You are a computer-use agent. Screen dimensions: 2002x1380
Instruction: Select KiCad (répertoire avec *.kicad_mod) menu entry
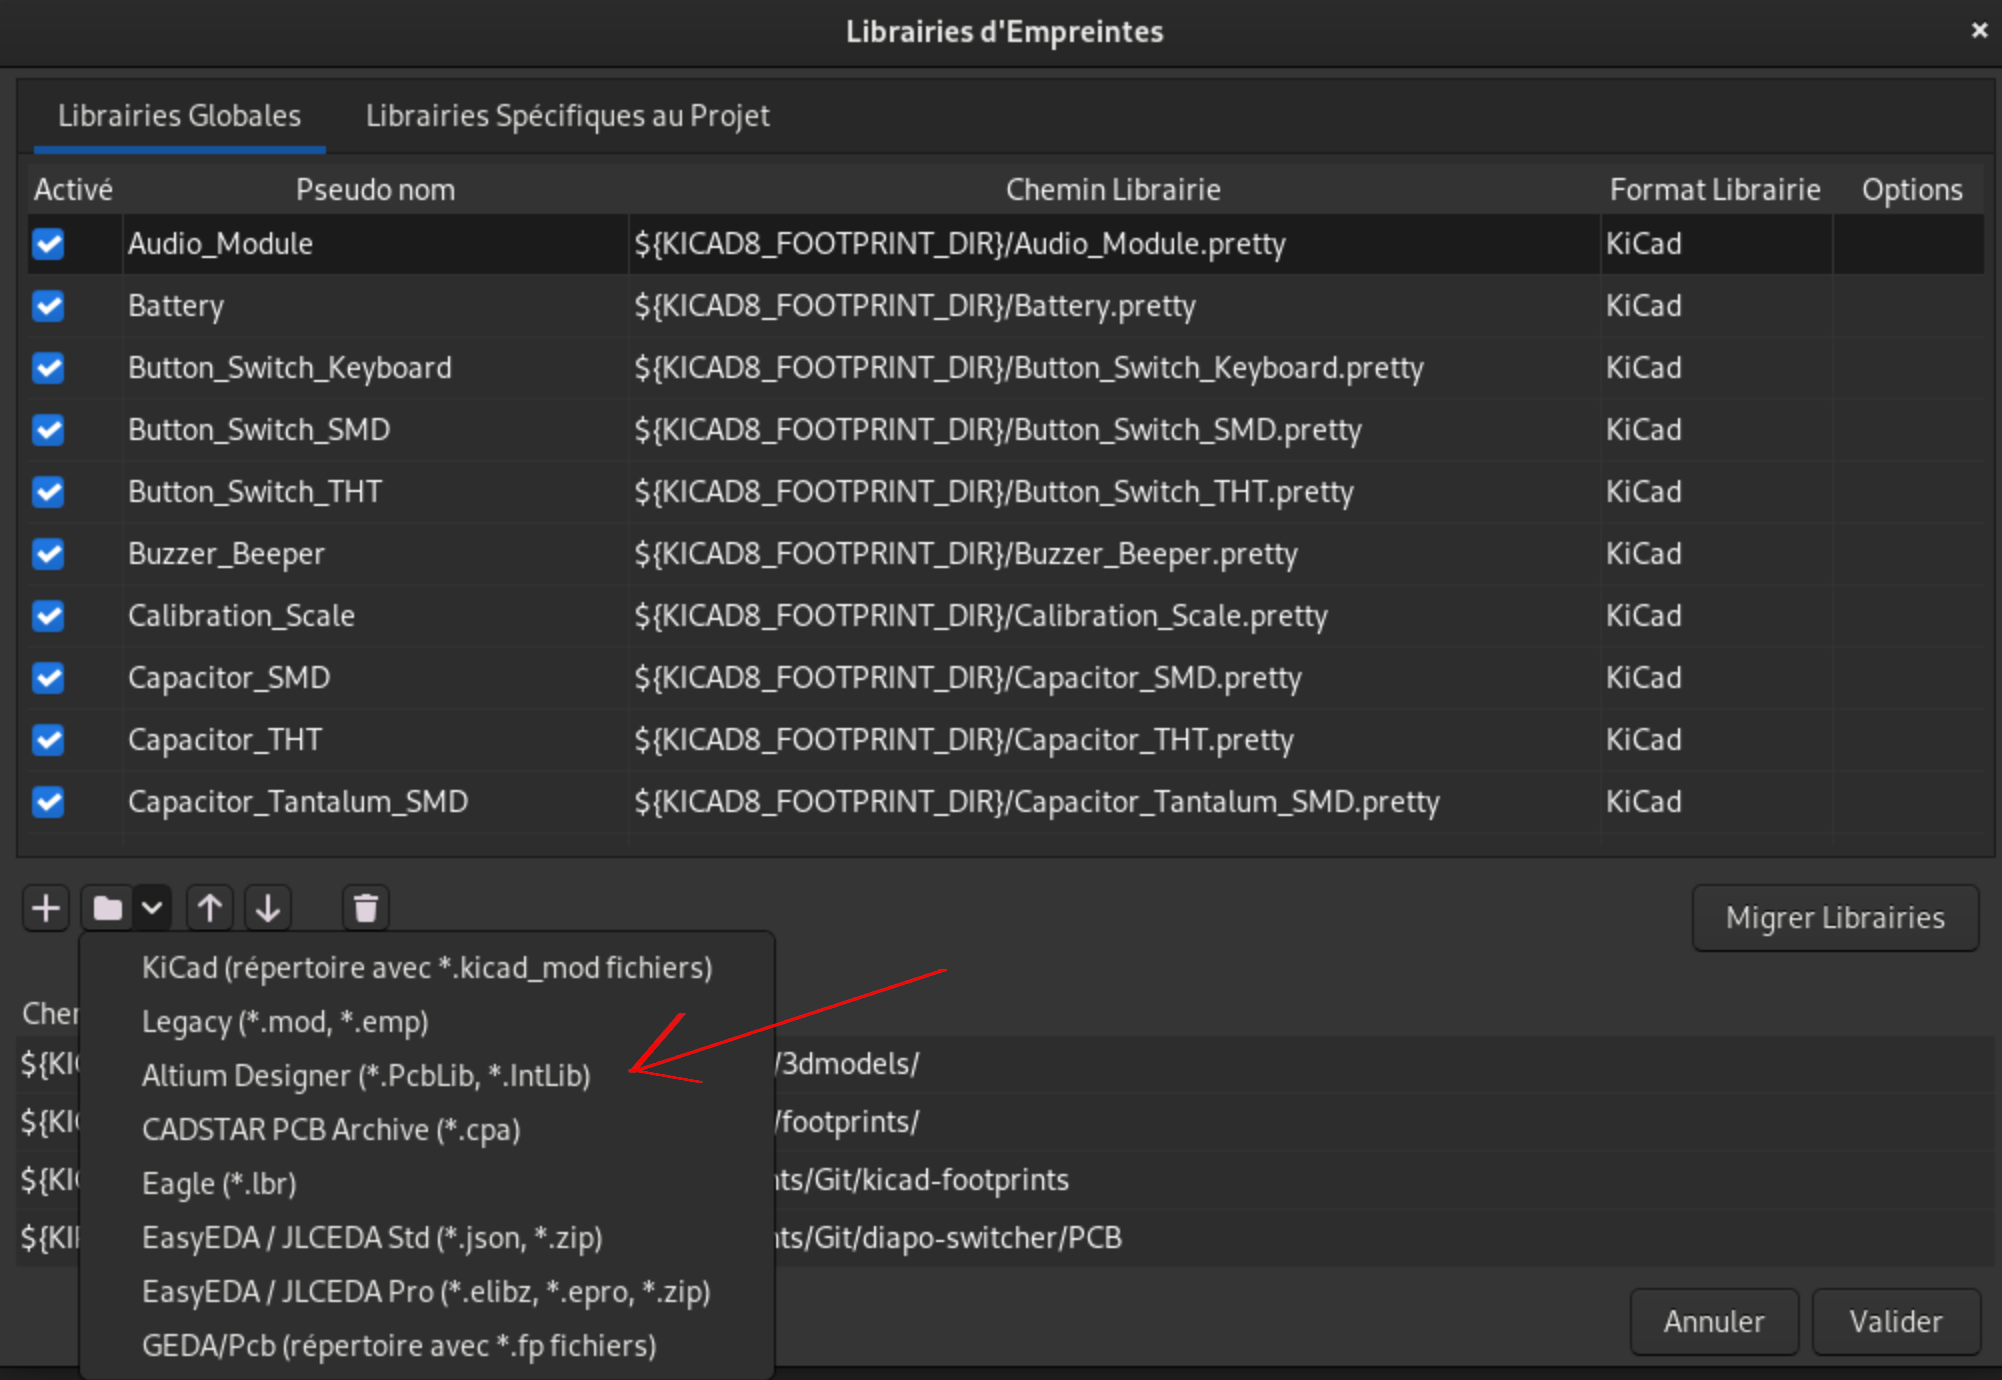pos(427,967)
